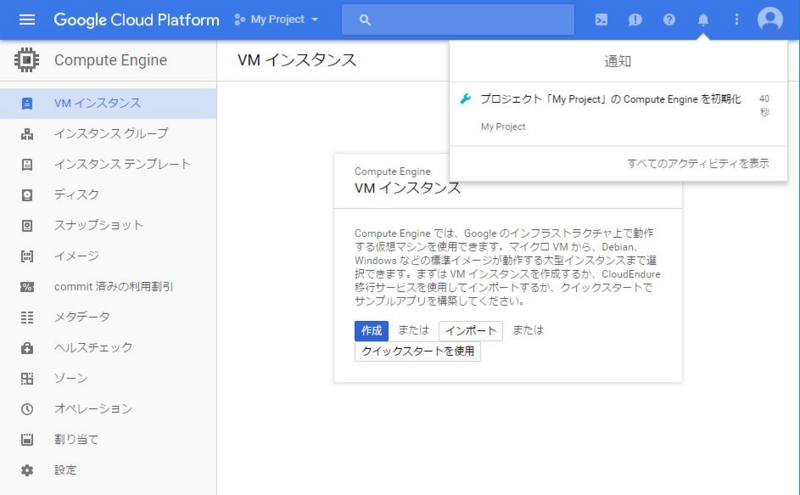Click the search magnifier icon
Screen dimensions: 800x495
pyautogui.click(x=365, y=20)
